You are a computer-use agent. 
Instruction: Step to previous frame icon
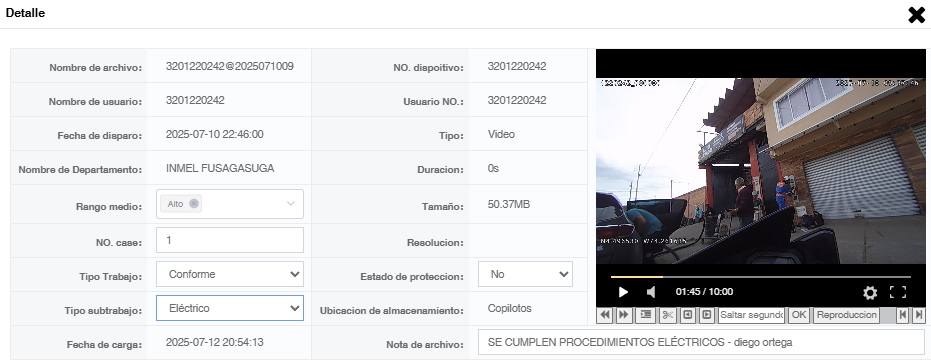tap(688, 315)
